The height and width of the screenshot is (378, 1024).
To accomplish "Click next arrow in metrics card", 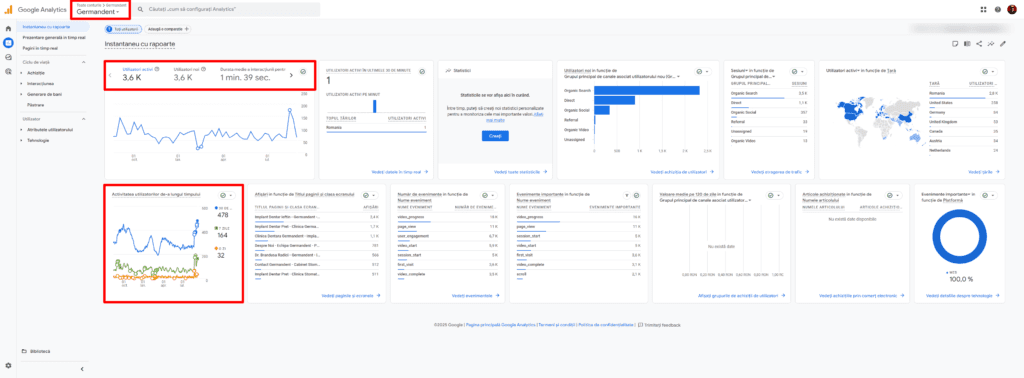I will pyautogui.click(x=291, y=75).
